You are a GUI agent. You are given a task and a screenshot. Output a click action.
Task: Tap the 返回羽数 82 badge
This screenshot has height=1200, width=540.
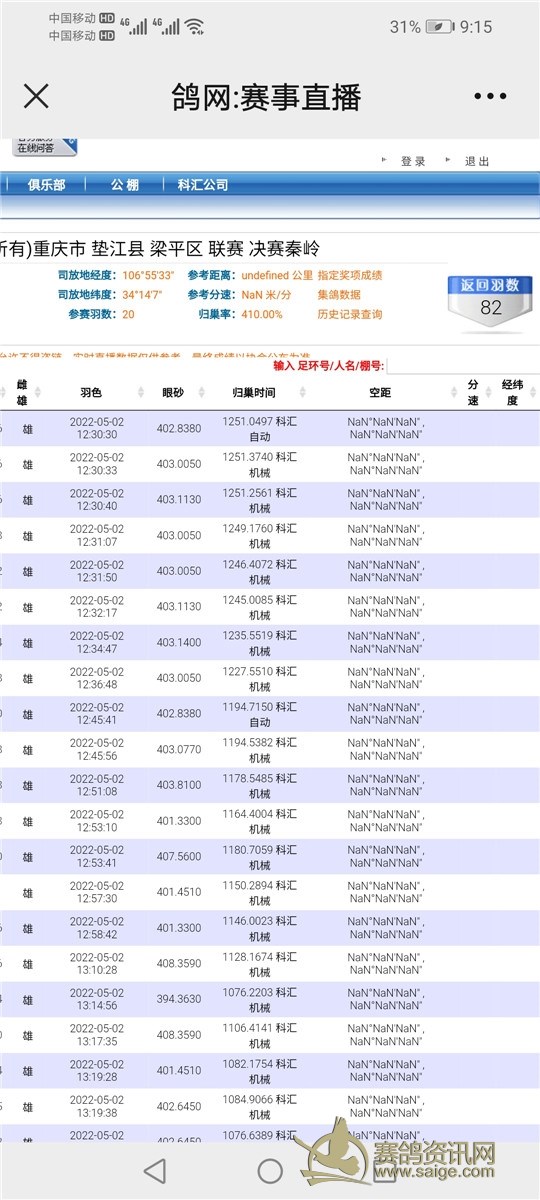click(490, 300)
